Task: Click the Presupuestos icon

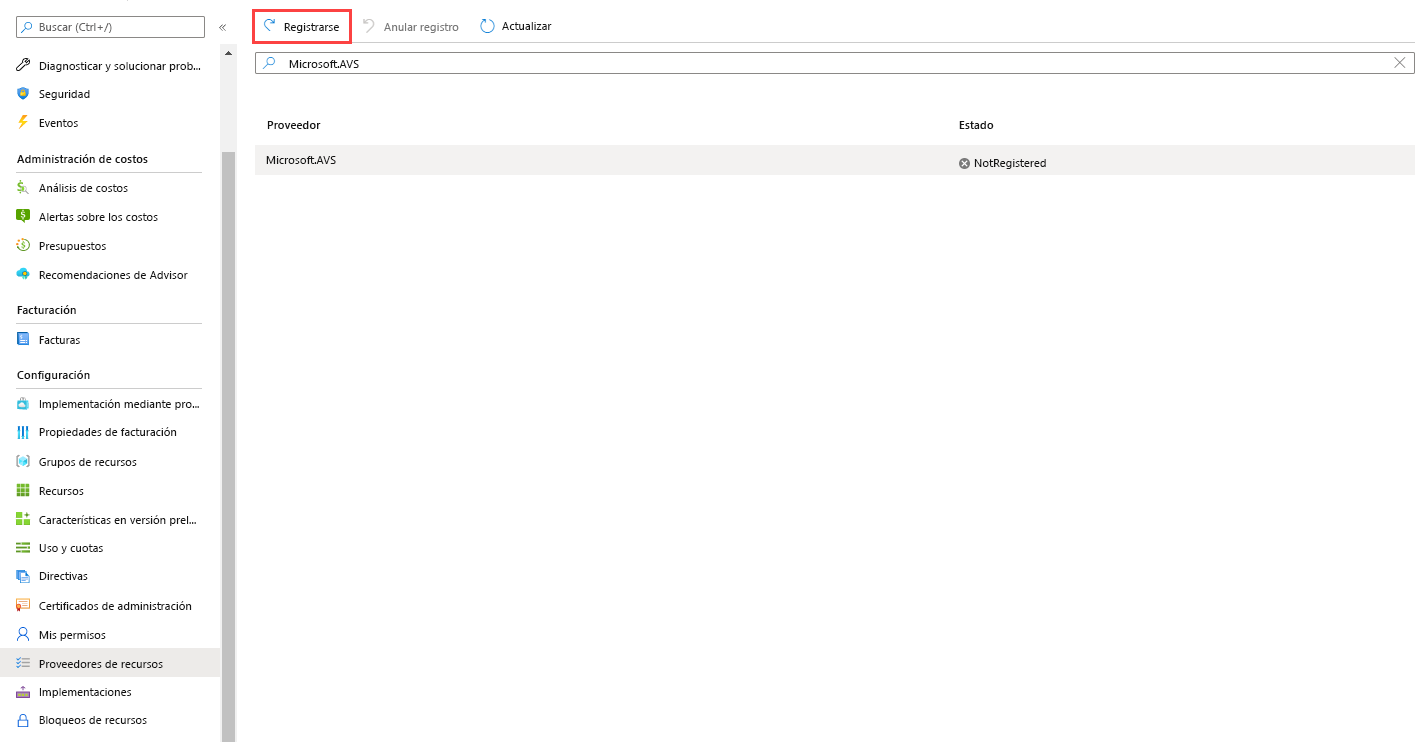Action: (22, 245)
